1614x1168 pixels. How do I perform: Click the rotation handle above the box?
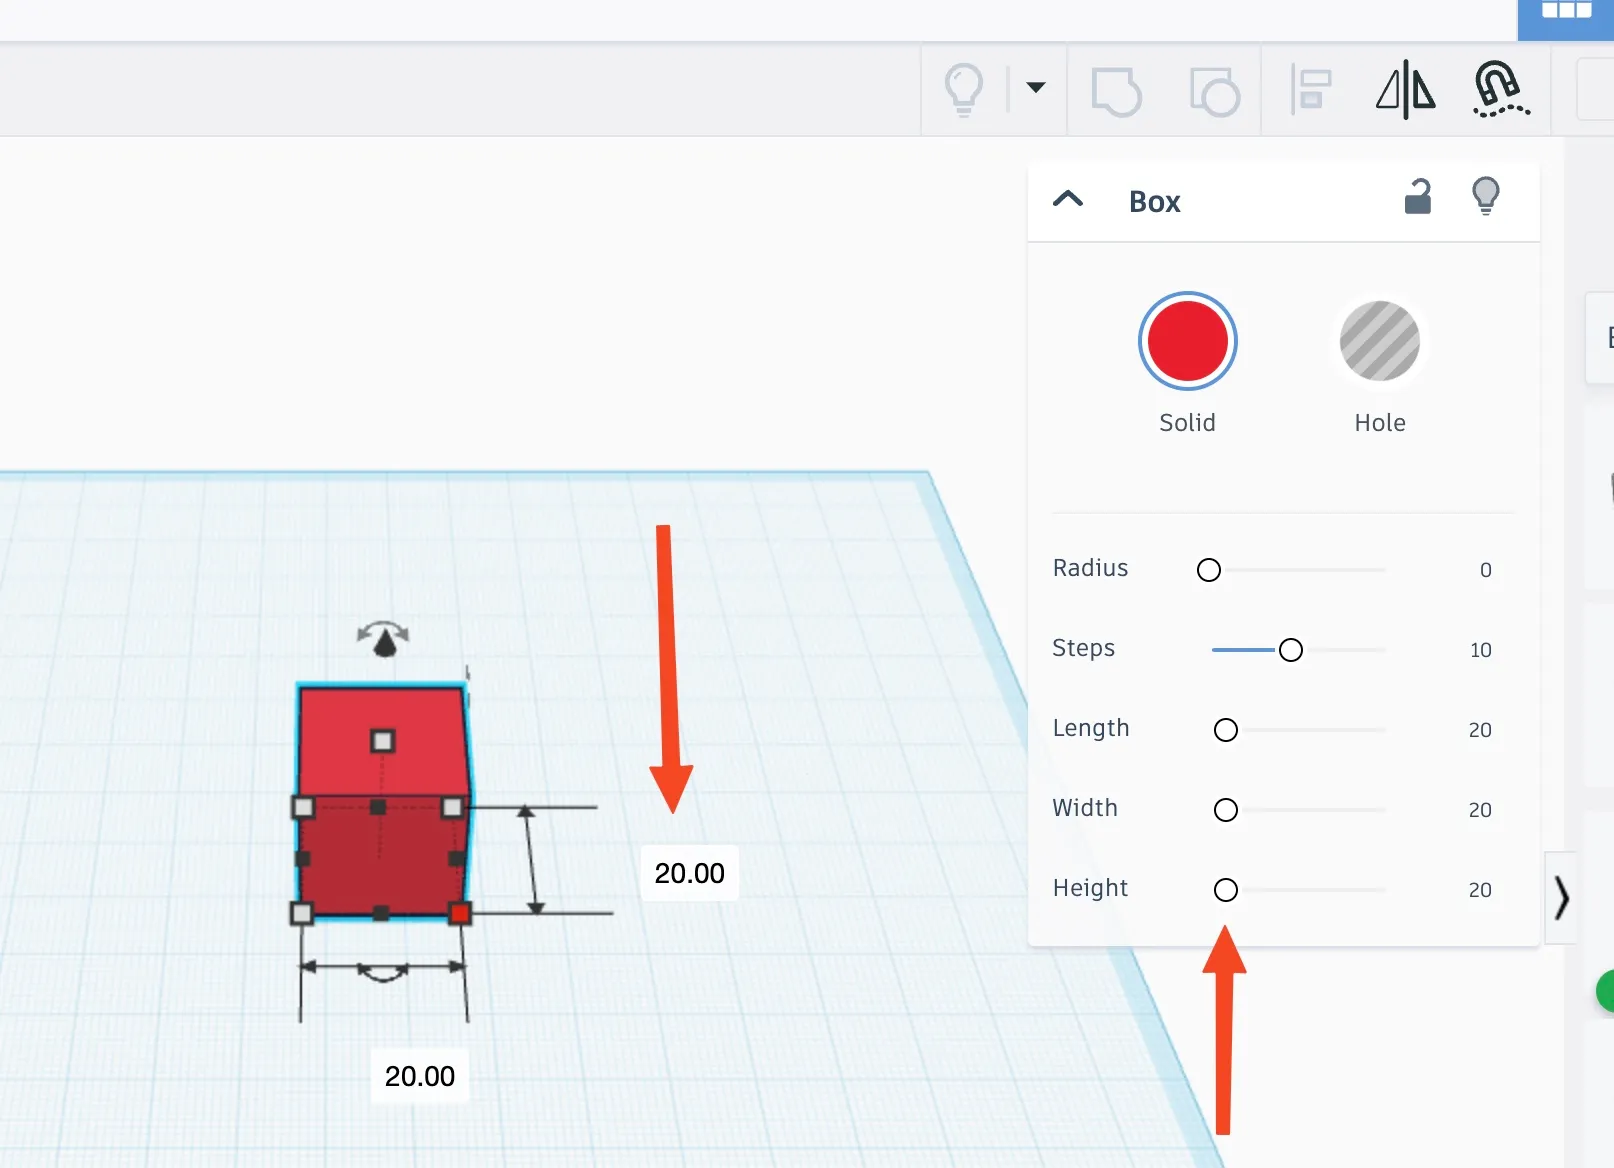[384, 638]
